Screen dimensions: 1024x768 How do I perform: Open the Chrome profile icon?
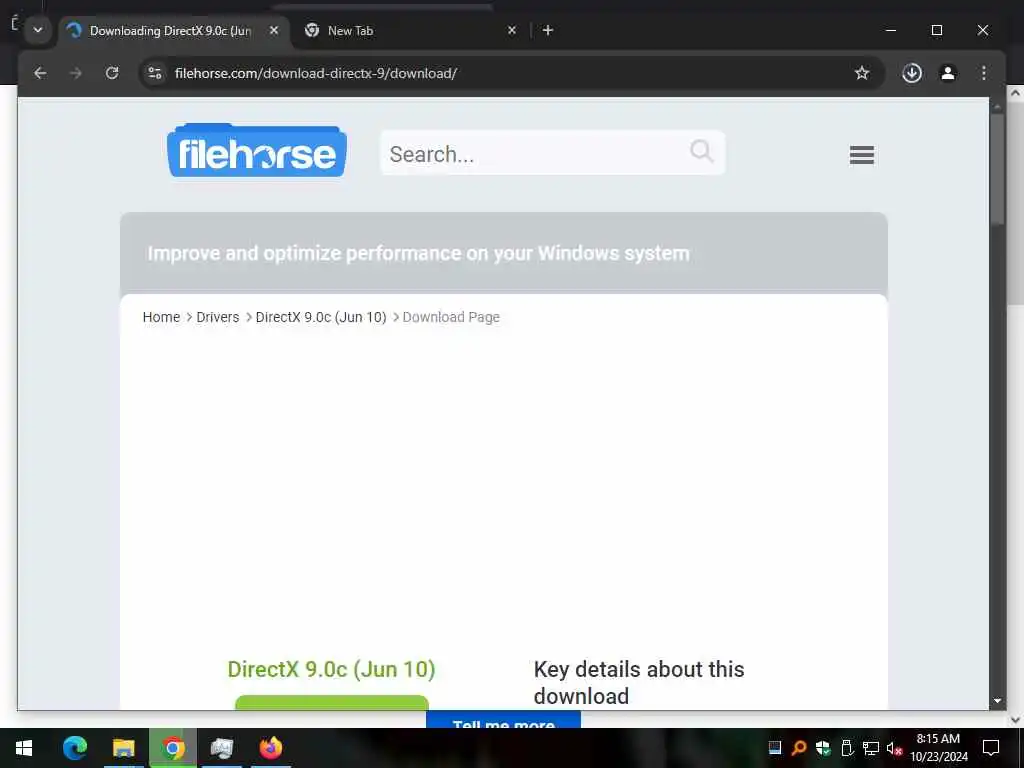tap(948, 73)
